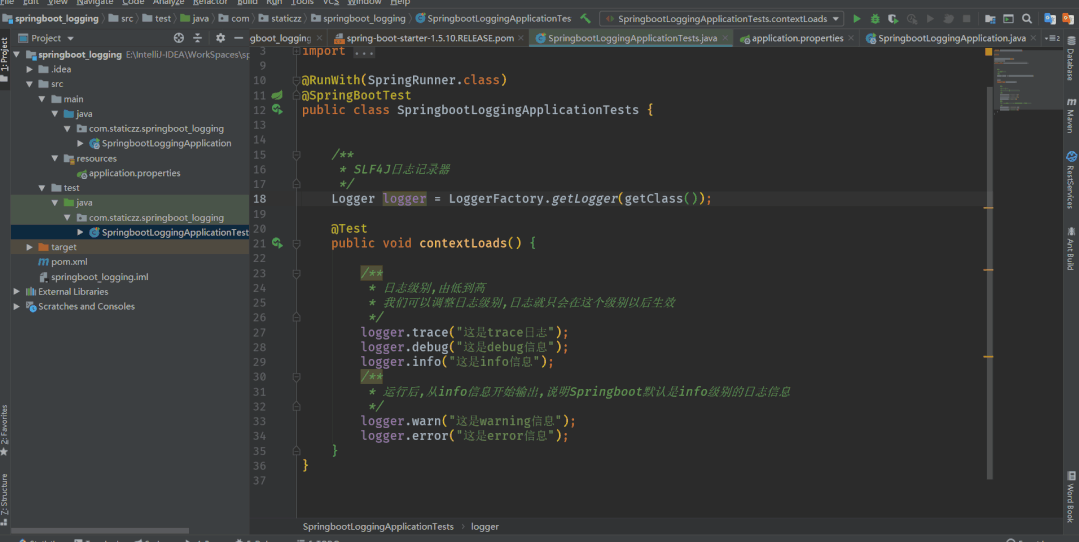The image size is (1079, 542).
Task: Click the orange translate plugin icon
Action: [1069, 19]
